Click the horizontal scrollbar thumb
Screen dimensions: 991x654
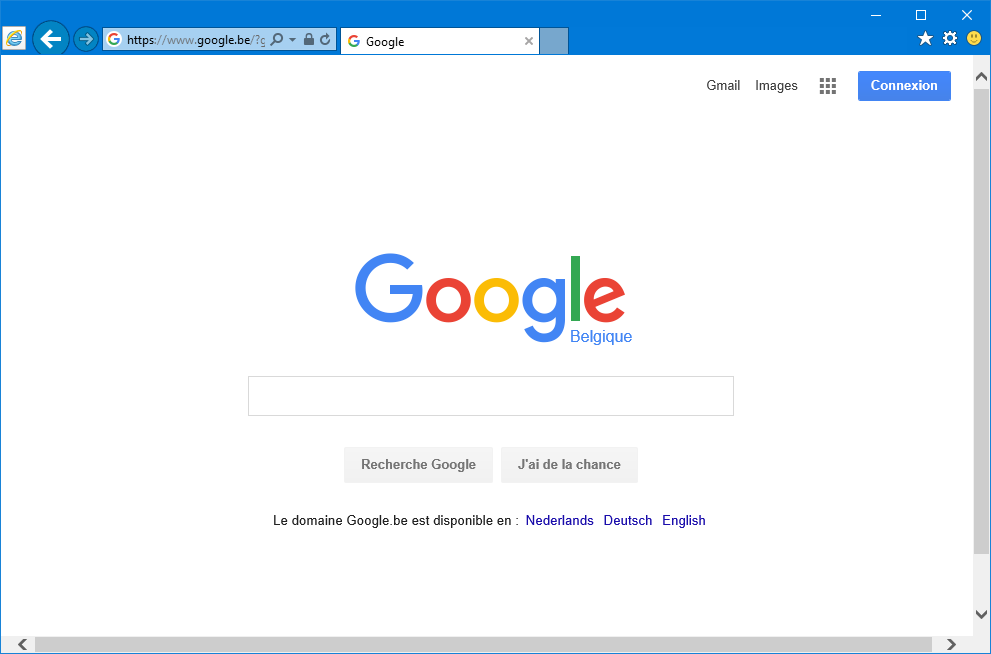(483, 645)
